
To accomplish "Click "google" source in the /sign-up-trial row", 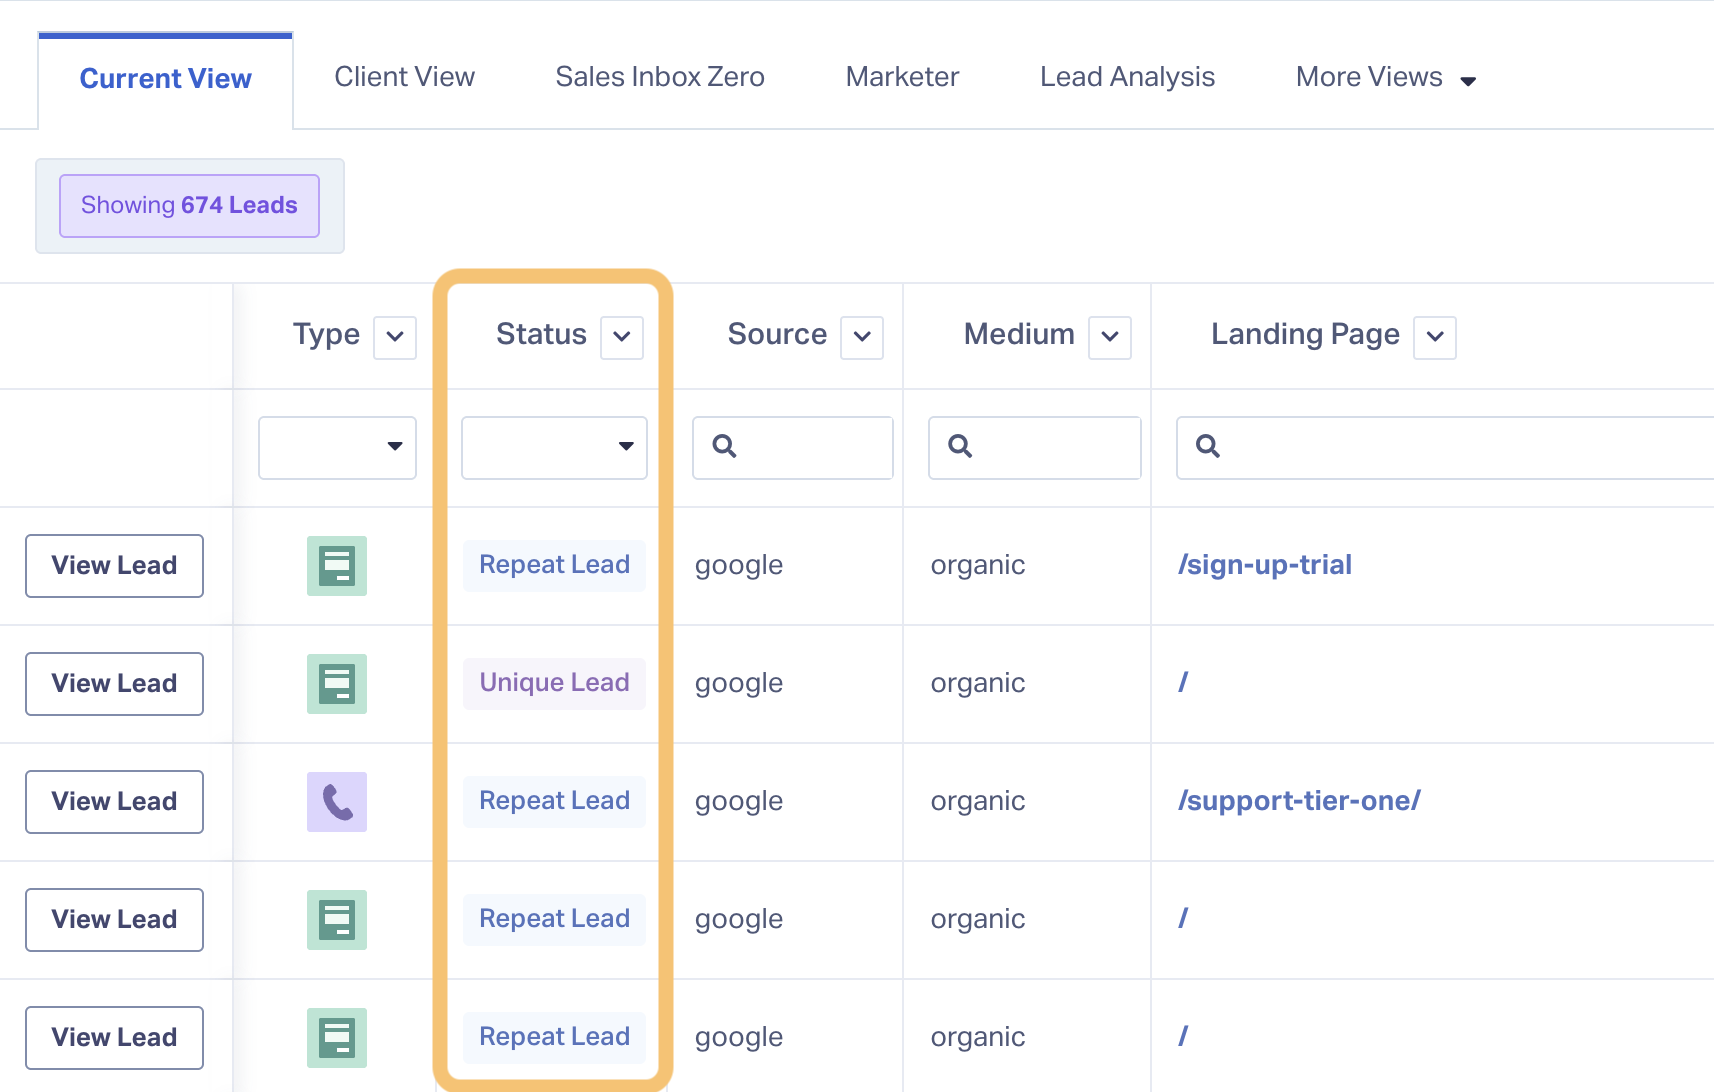I will [739, 566].
